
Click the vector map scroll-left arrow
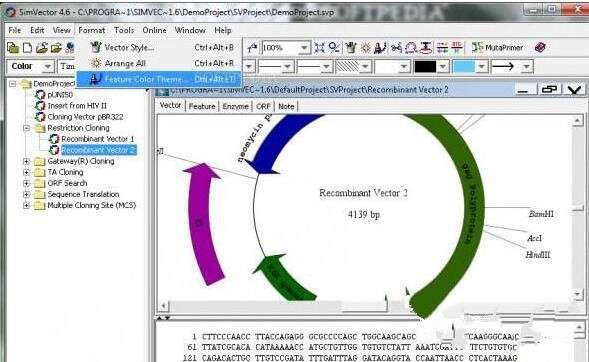tap(163, 306)
